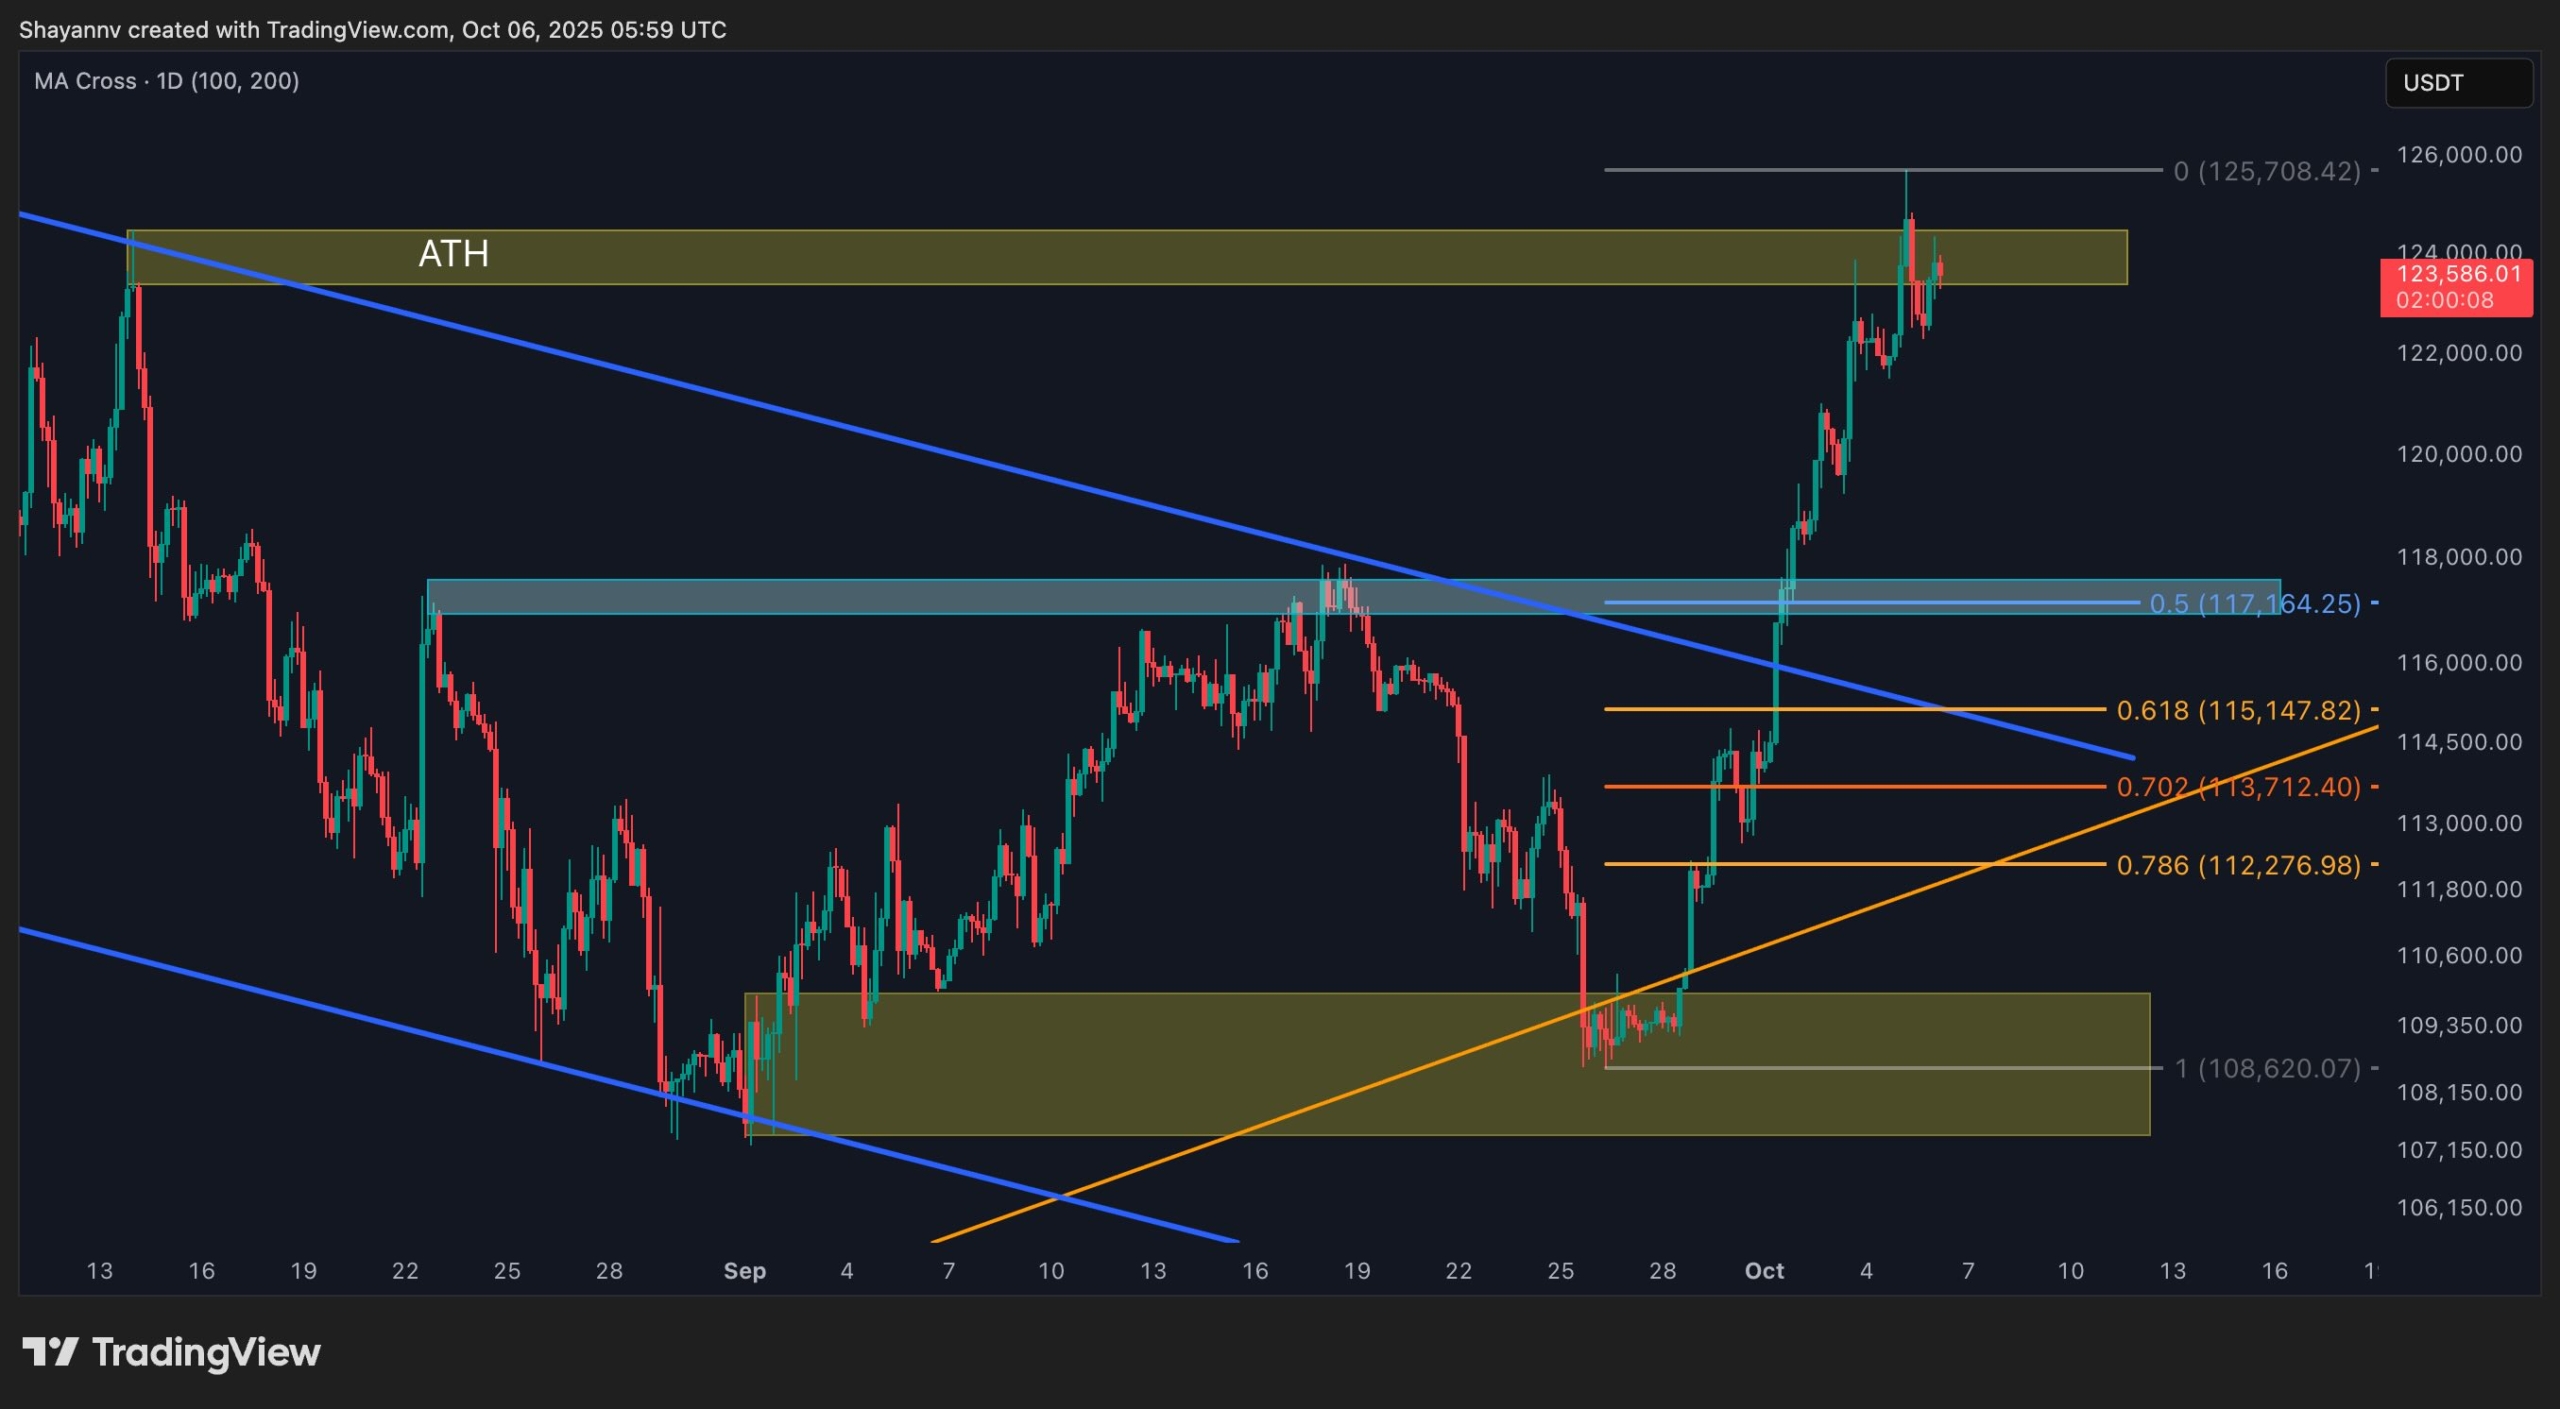
Task: Click the yellow ATH resistance rectangle
Action: pos(1100,258)
